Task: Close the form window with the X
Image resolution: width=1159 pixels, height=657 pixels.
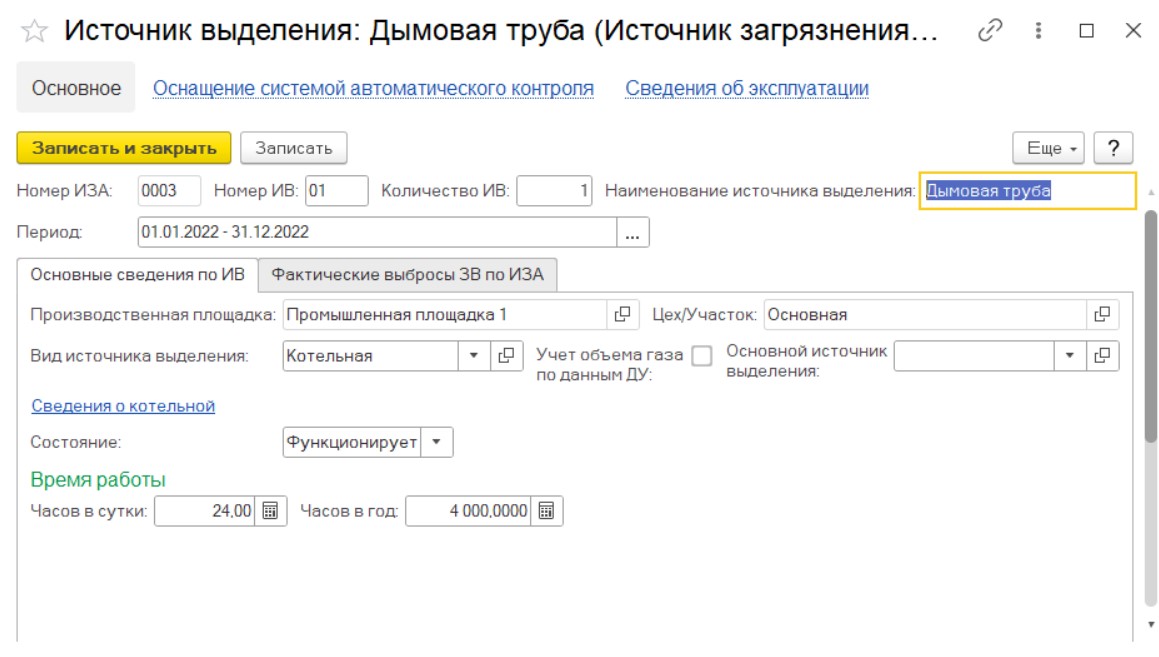Action: point(1133,30)
